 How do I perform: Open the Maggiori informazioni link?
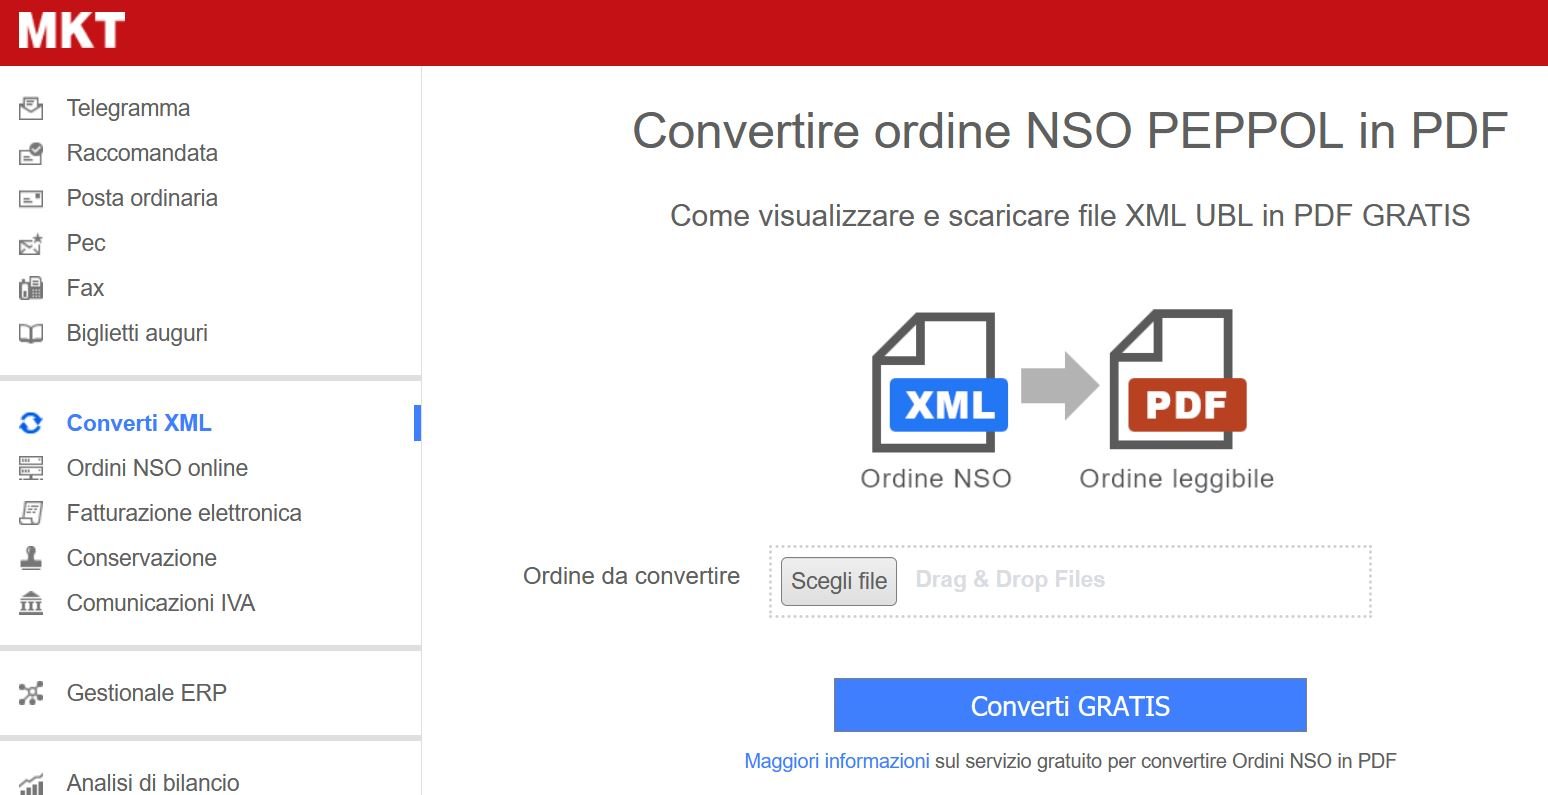click(x=836, y=760)
